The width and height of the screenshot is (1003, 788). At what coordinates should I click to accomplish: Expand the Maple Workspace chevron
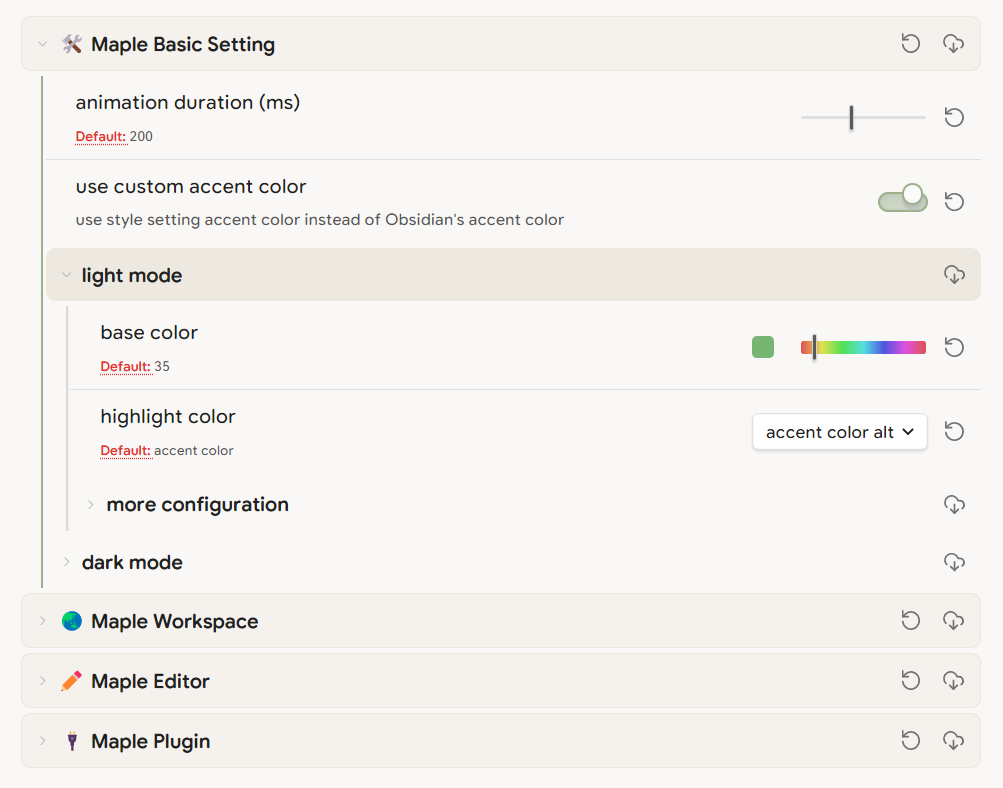[42, 621]
